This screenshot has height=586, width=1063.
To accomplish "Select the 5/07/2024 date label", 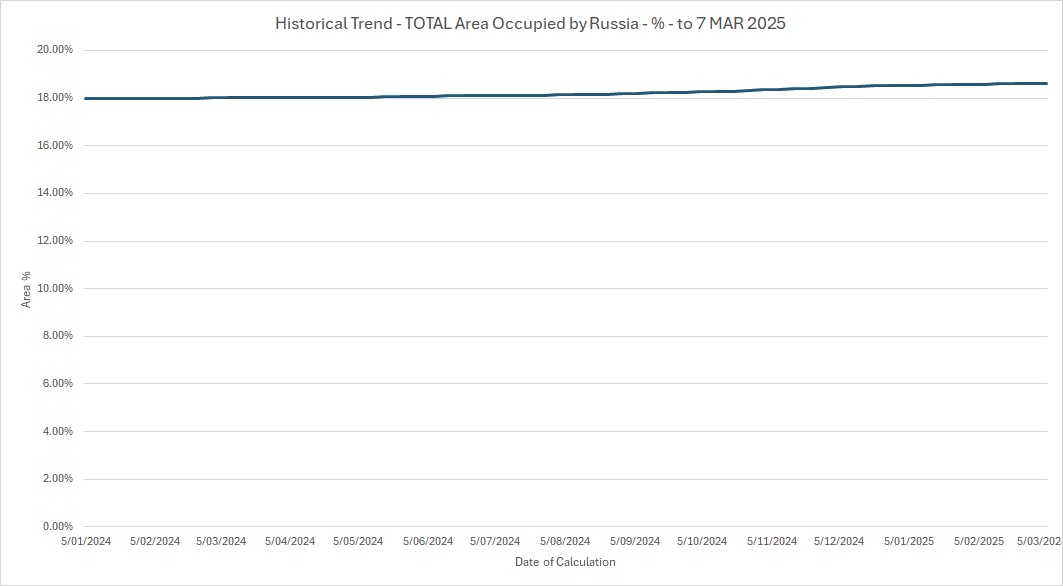I will pyautogui.click(x=495, y=541).
